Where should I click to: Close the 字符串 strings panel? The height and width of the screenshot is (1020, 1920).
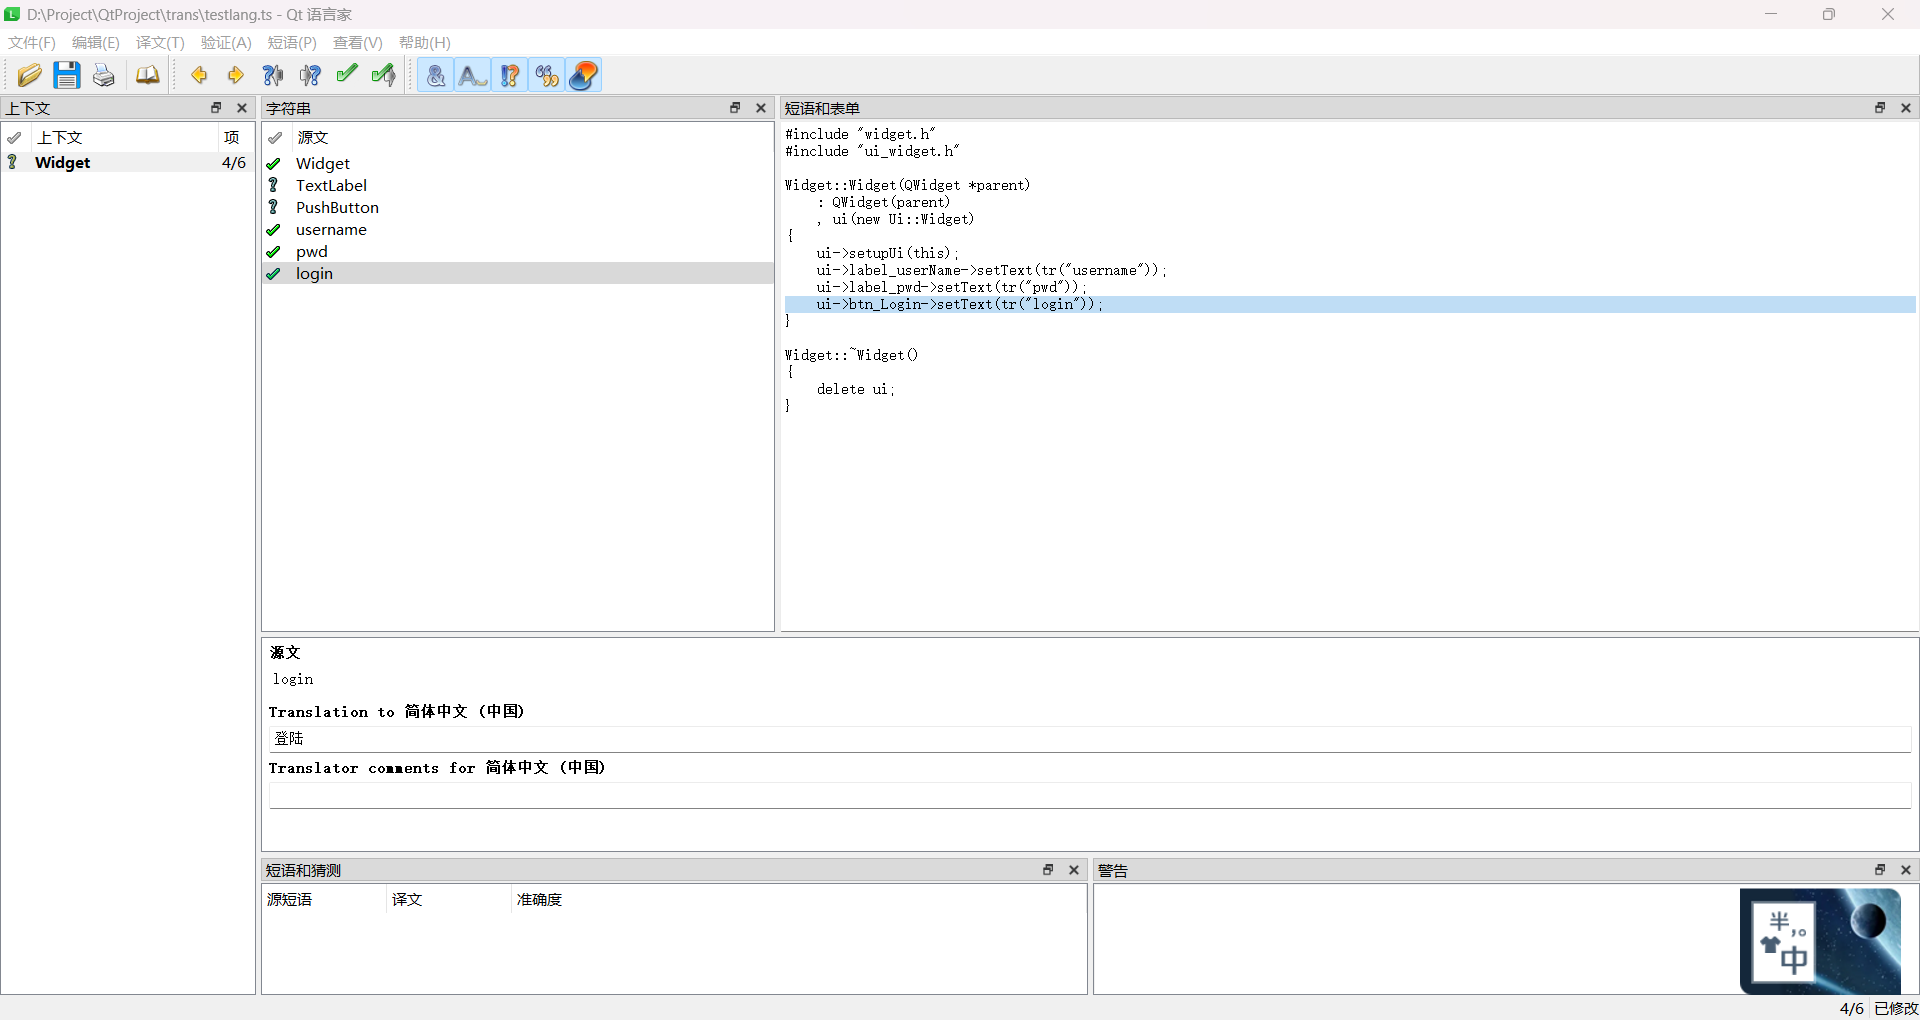[x=761, y=108]
